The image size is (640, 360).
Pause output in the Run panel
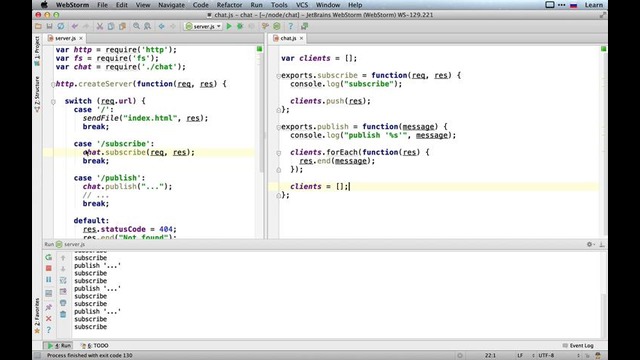(x=49, y=280)
